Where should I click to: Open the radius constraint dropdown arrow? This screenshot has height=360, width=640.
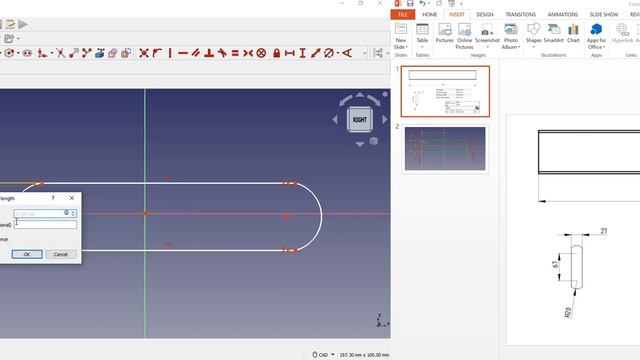[x=338, y=53]
